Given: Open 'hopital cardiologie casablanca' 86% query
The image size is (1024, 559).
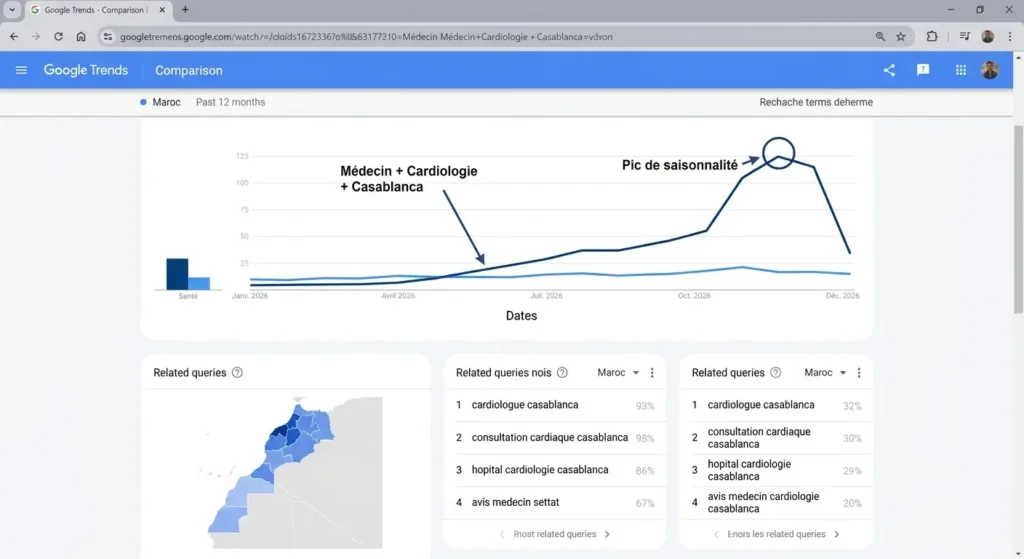Looking at the screenshot, I should coord(554,470).
